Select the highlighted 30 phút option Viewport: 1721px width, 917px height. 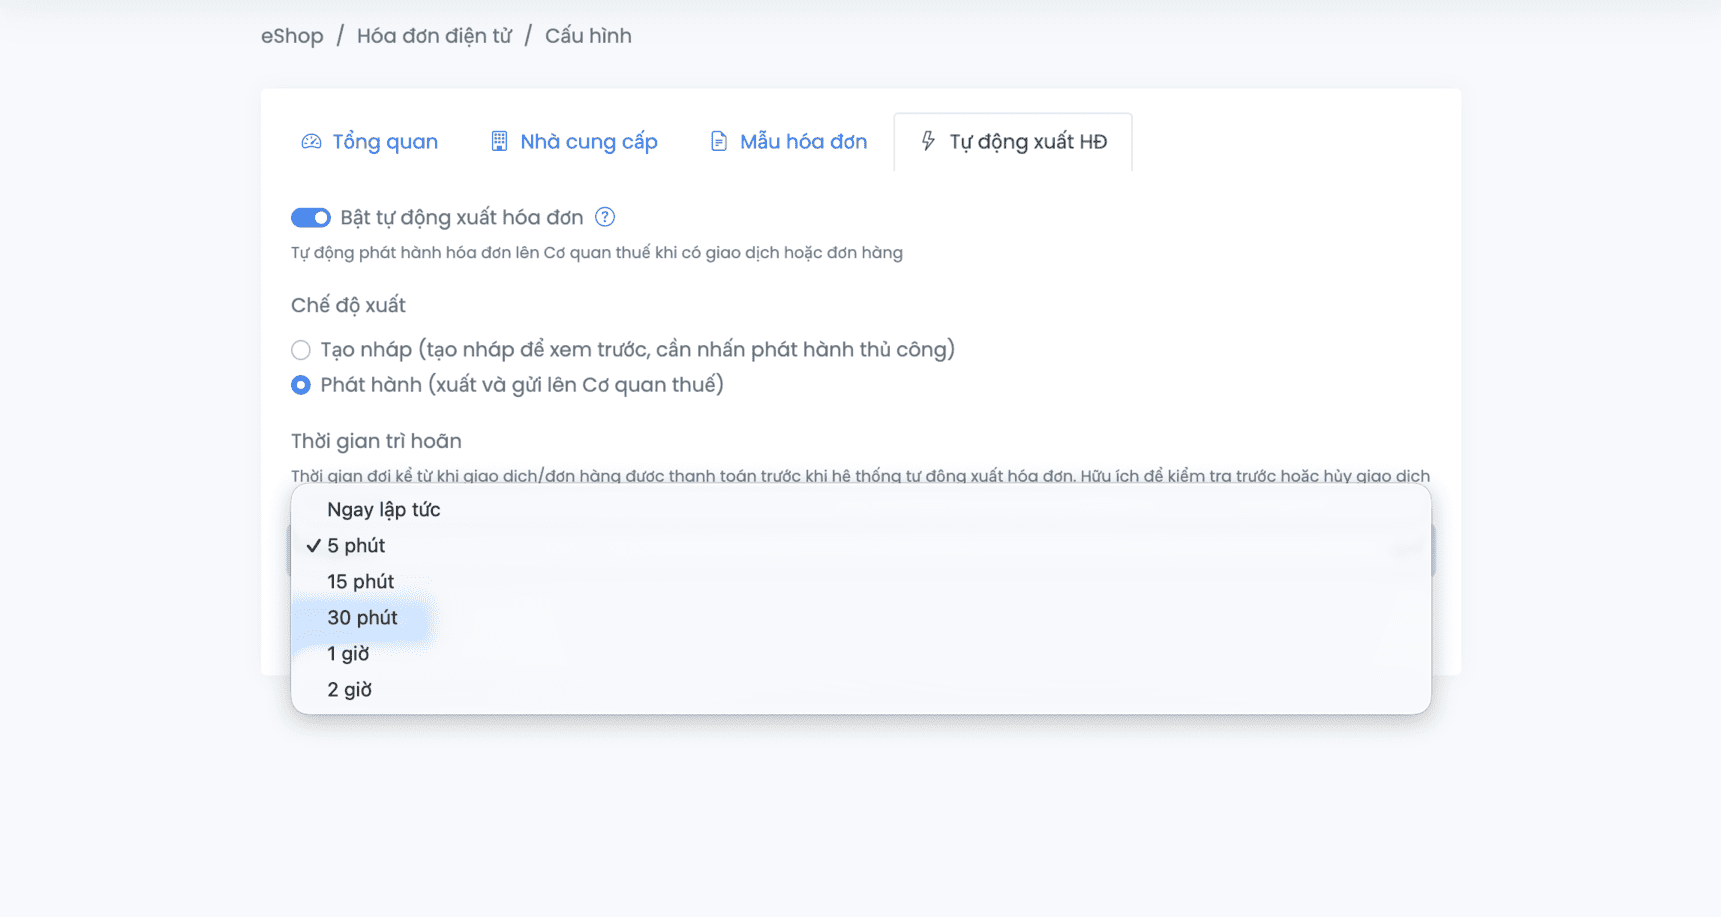[x=362, y=618]
